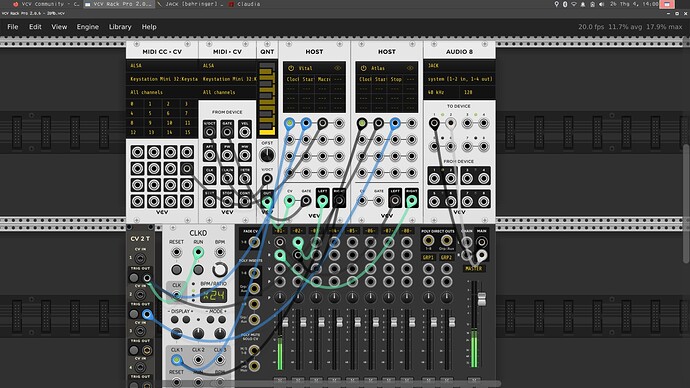Image resolution: width=690 pixels, height=388 pixels.
Task: Move the mixer master fader
Action: [x=482, y=299]
